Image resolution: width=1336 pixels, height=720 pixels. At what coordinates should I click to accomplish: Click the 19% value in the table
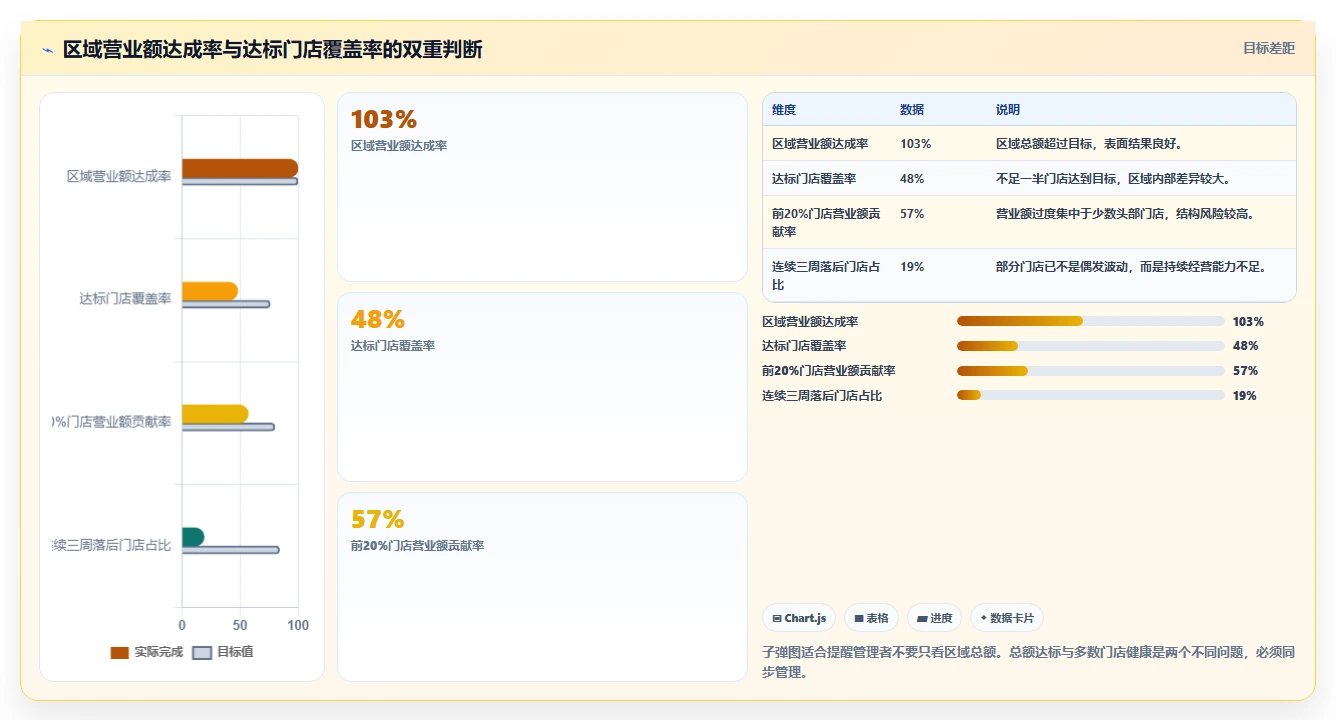tap(912, 267)
